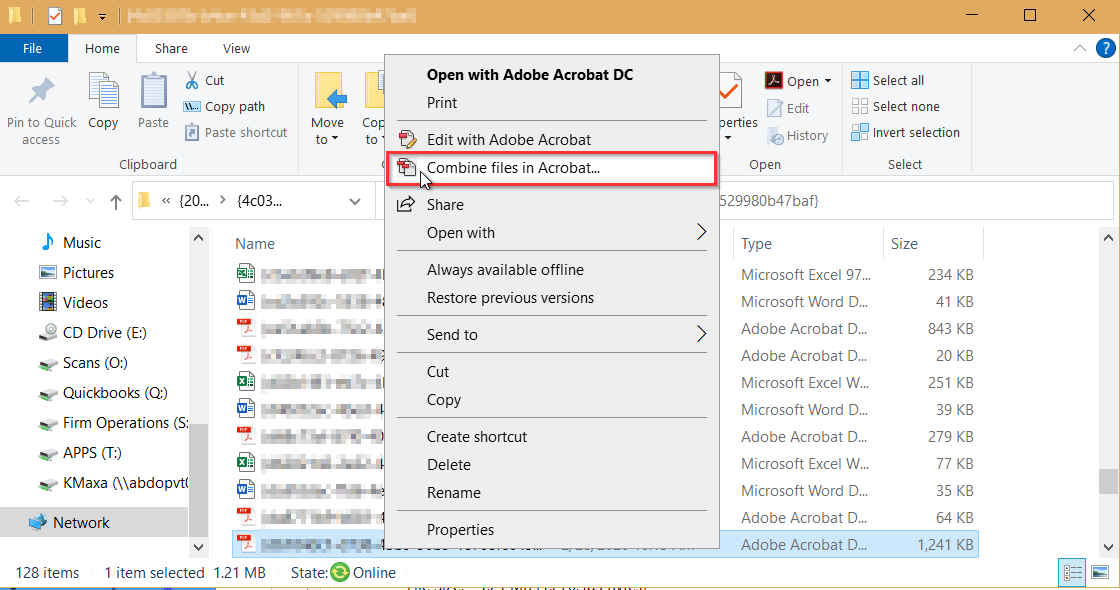The height and width of the screenshot is (590, 1120).
Task: Click the ribbon's large Copy button
Action: (x=104, y=101)
